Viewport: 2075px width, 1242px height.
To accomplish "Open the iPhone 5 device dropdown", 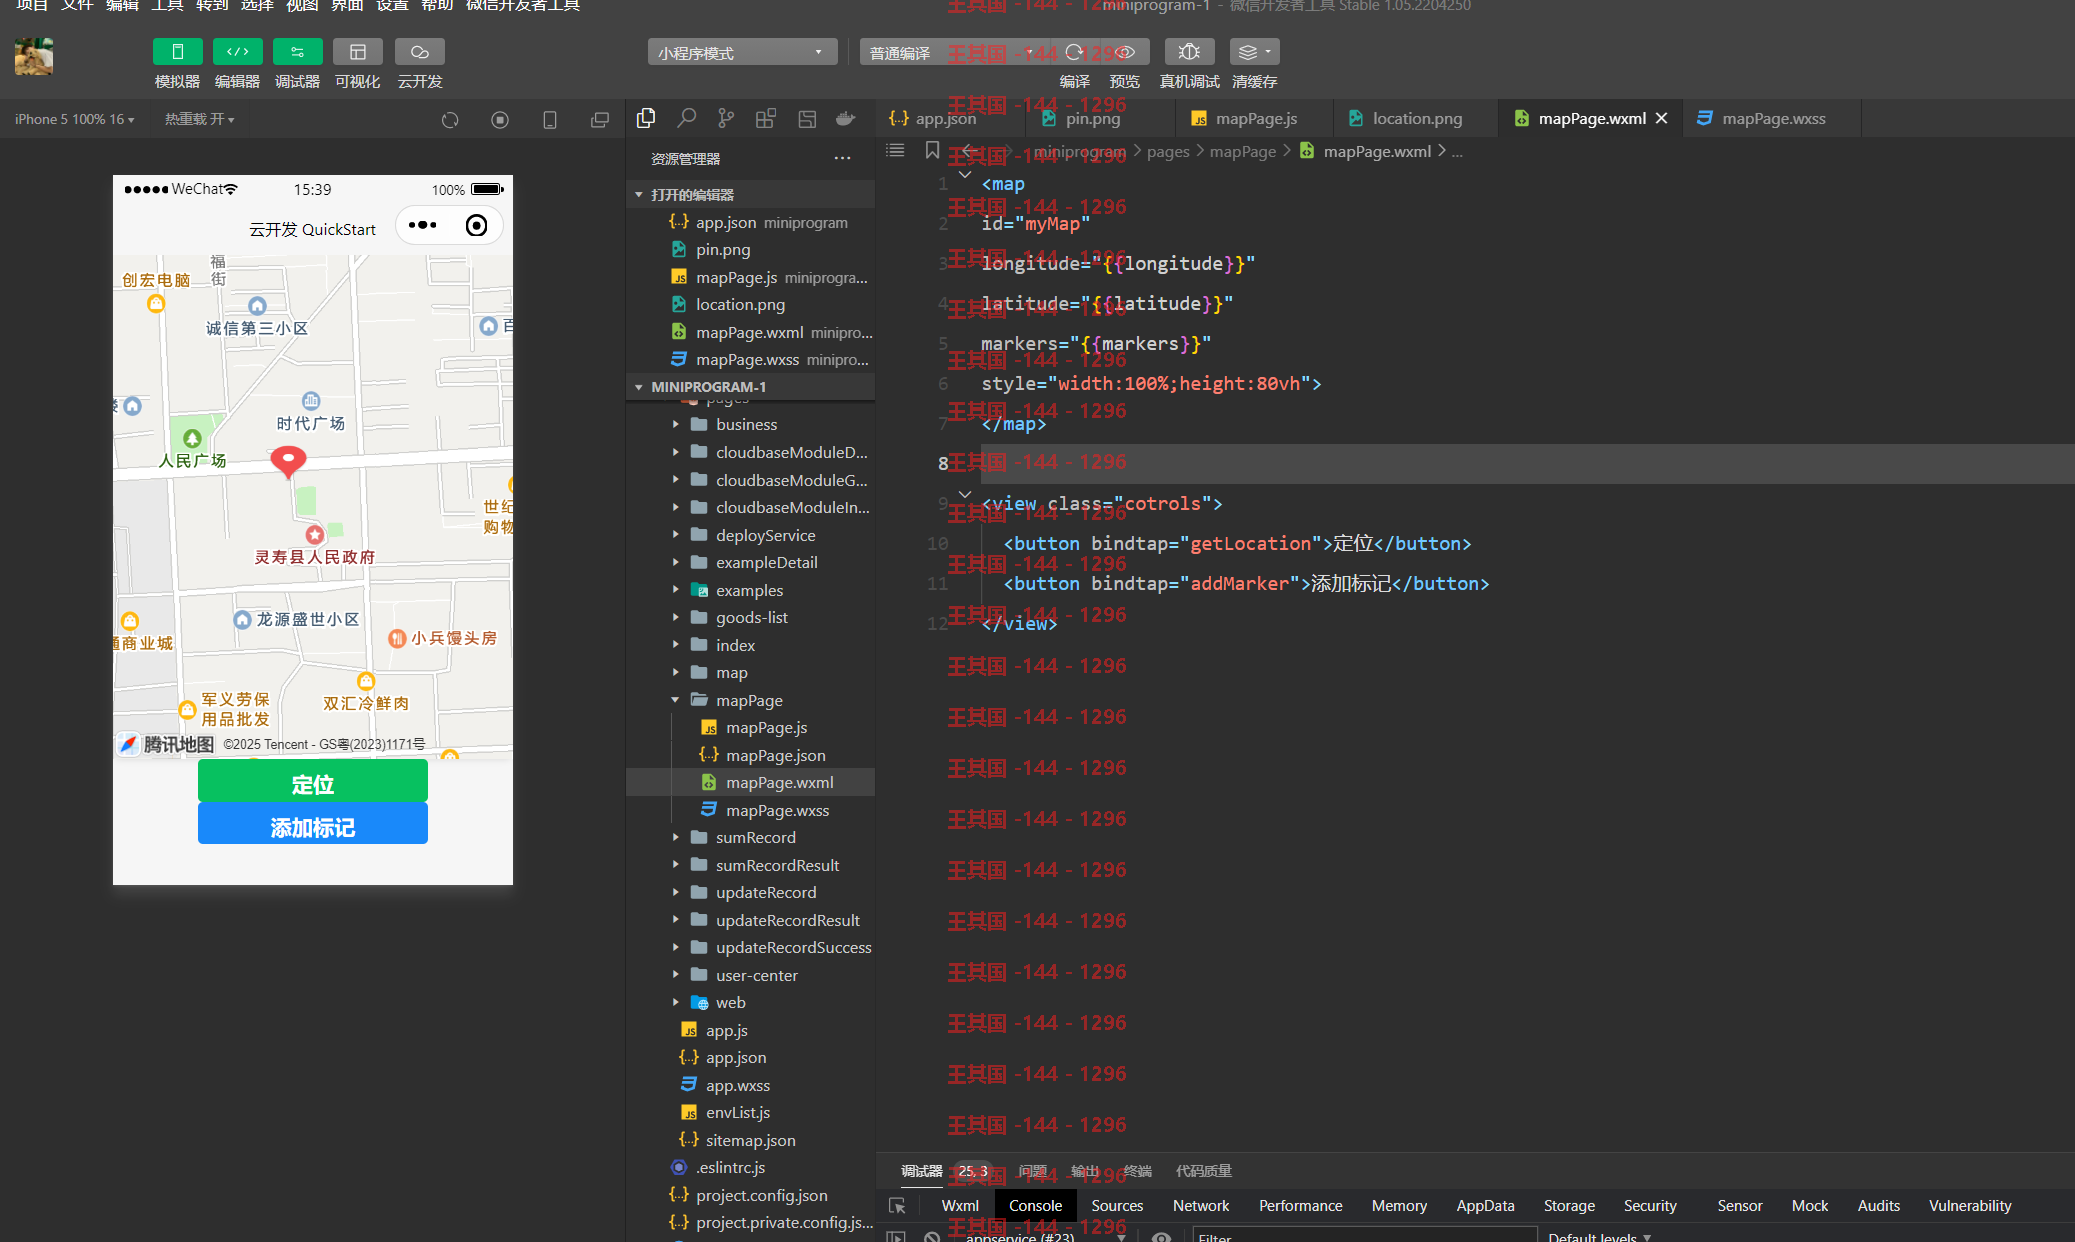I will tap(74, 119).
